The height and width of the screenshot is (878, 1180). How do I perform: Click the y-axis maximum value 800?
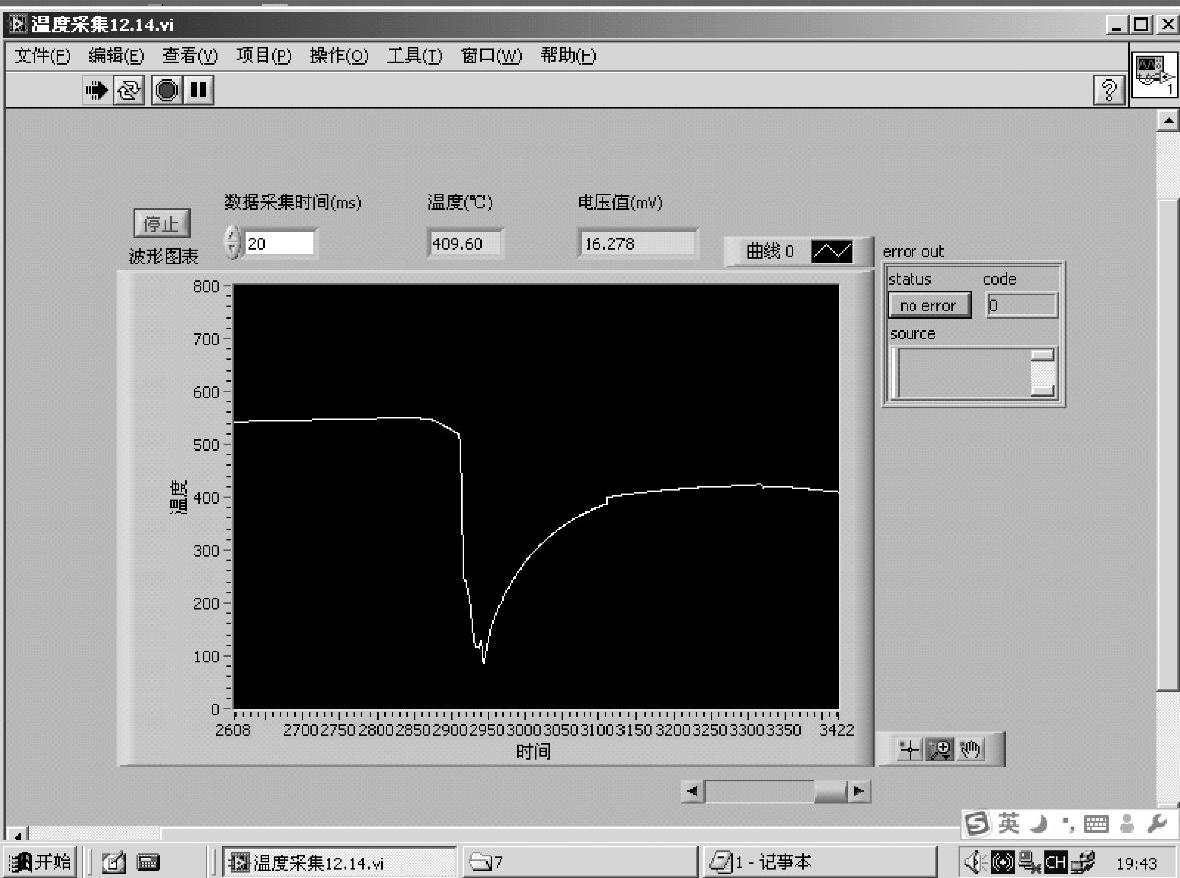(206, 286)
